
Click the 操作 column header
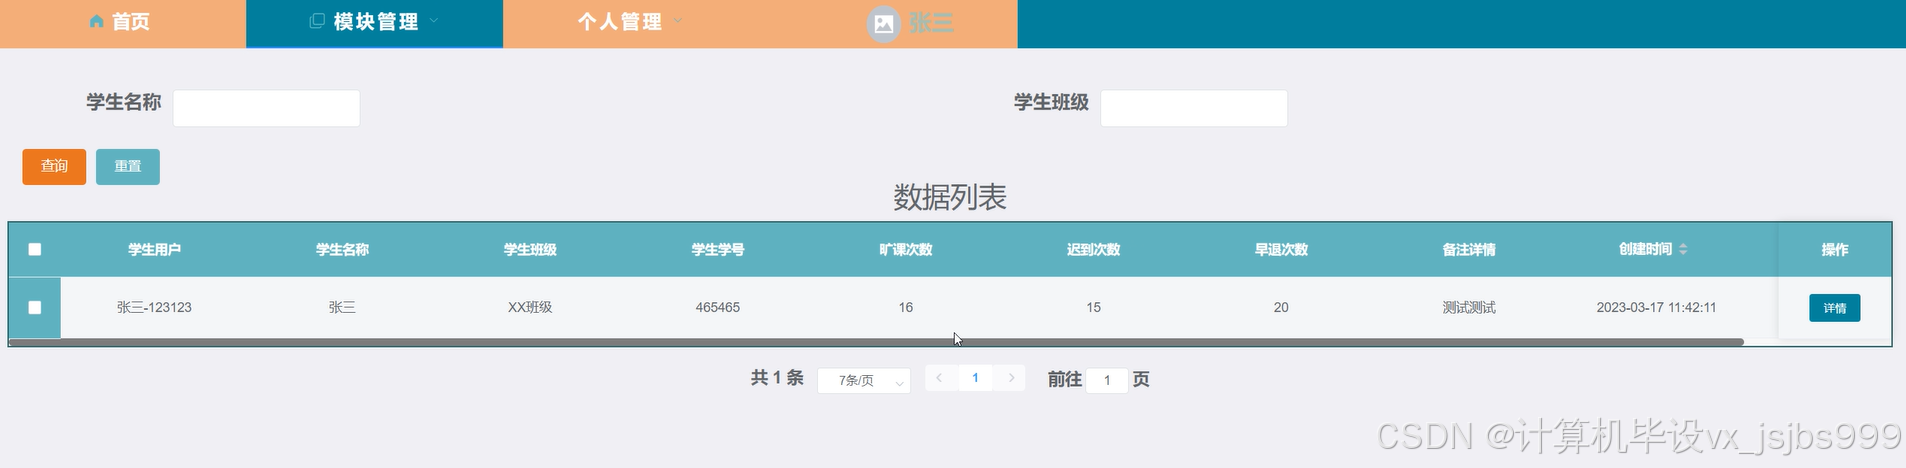[1835, 250]
